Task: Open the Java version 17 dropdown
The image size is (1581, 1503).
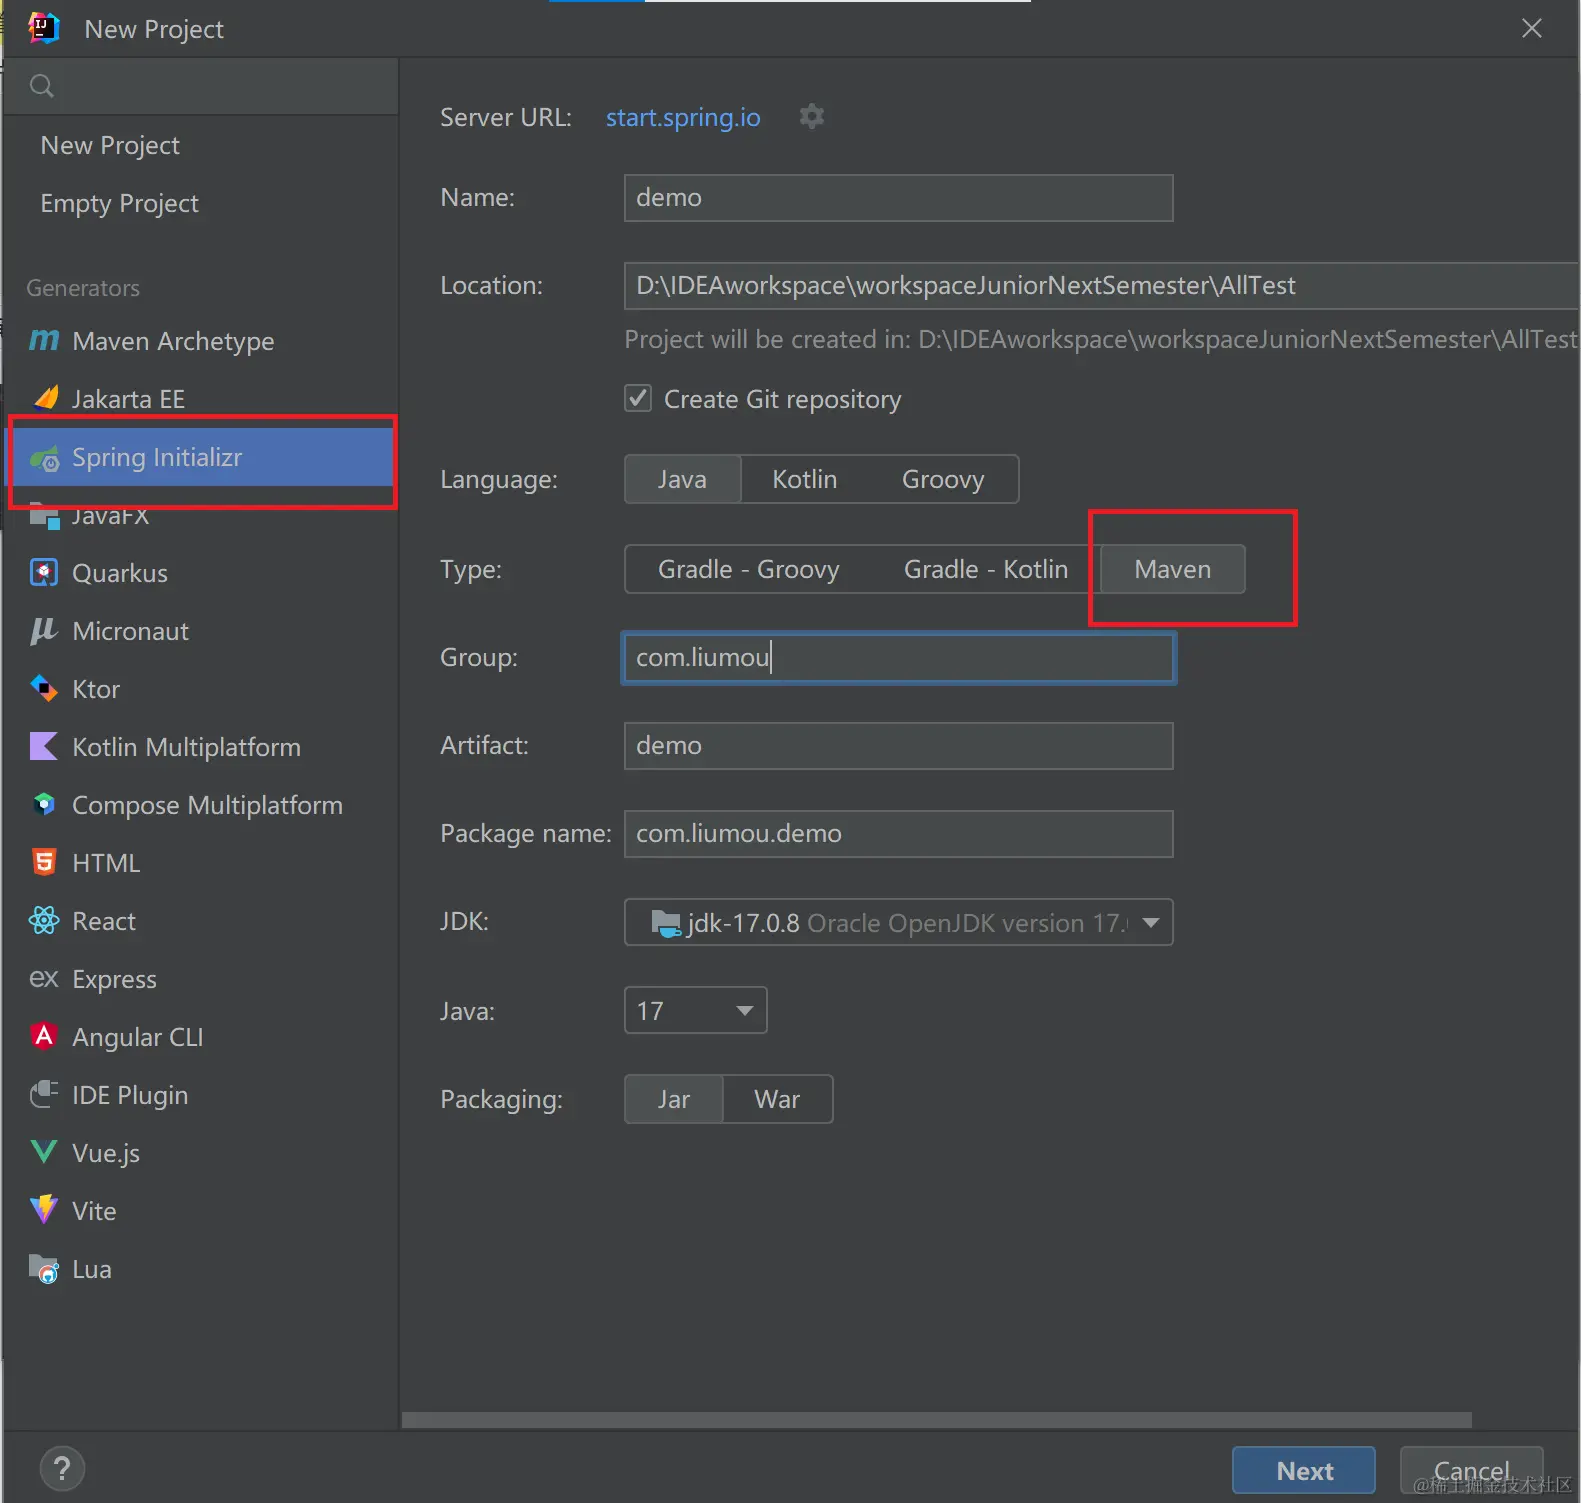Action: pos(696,1010)
